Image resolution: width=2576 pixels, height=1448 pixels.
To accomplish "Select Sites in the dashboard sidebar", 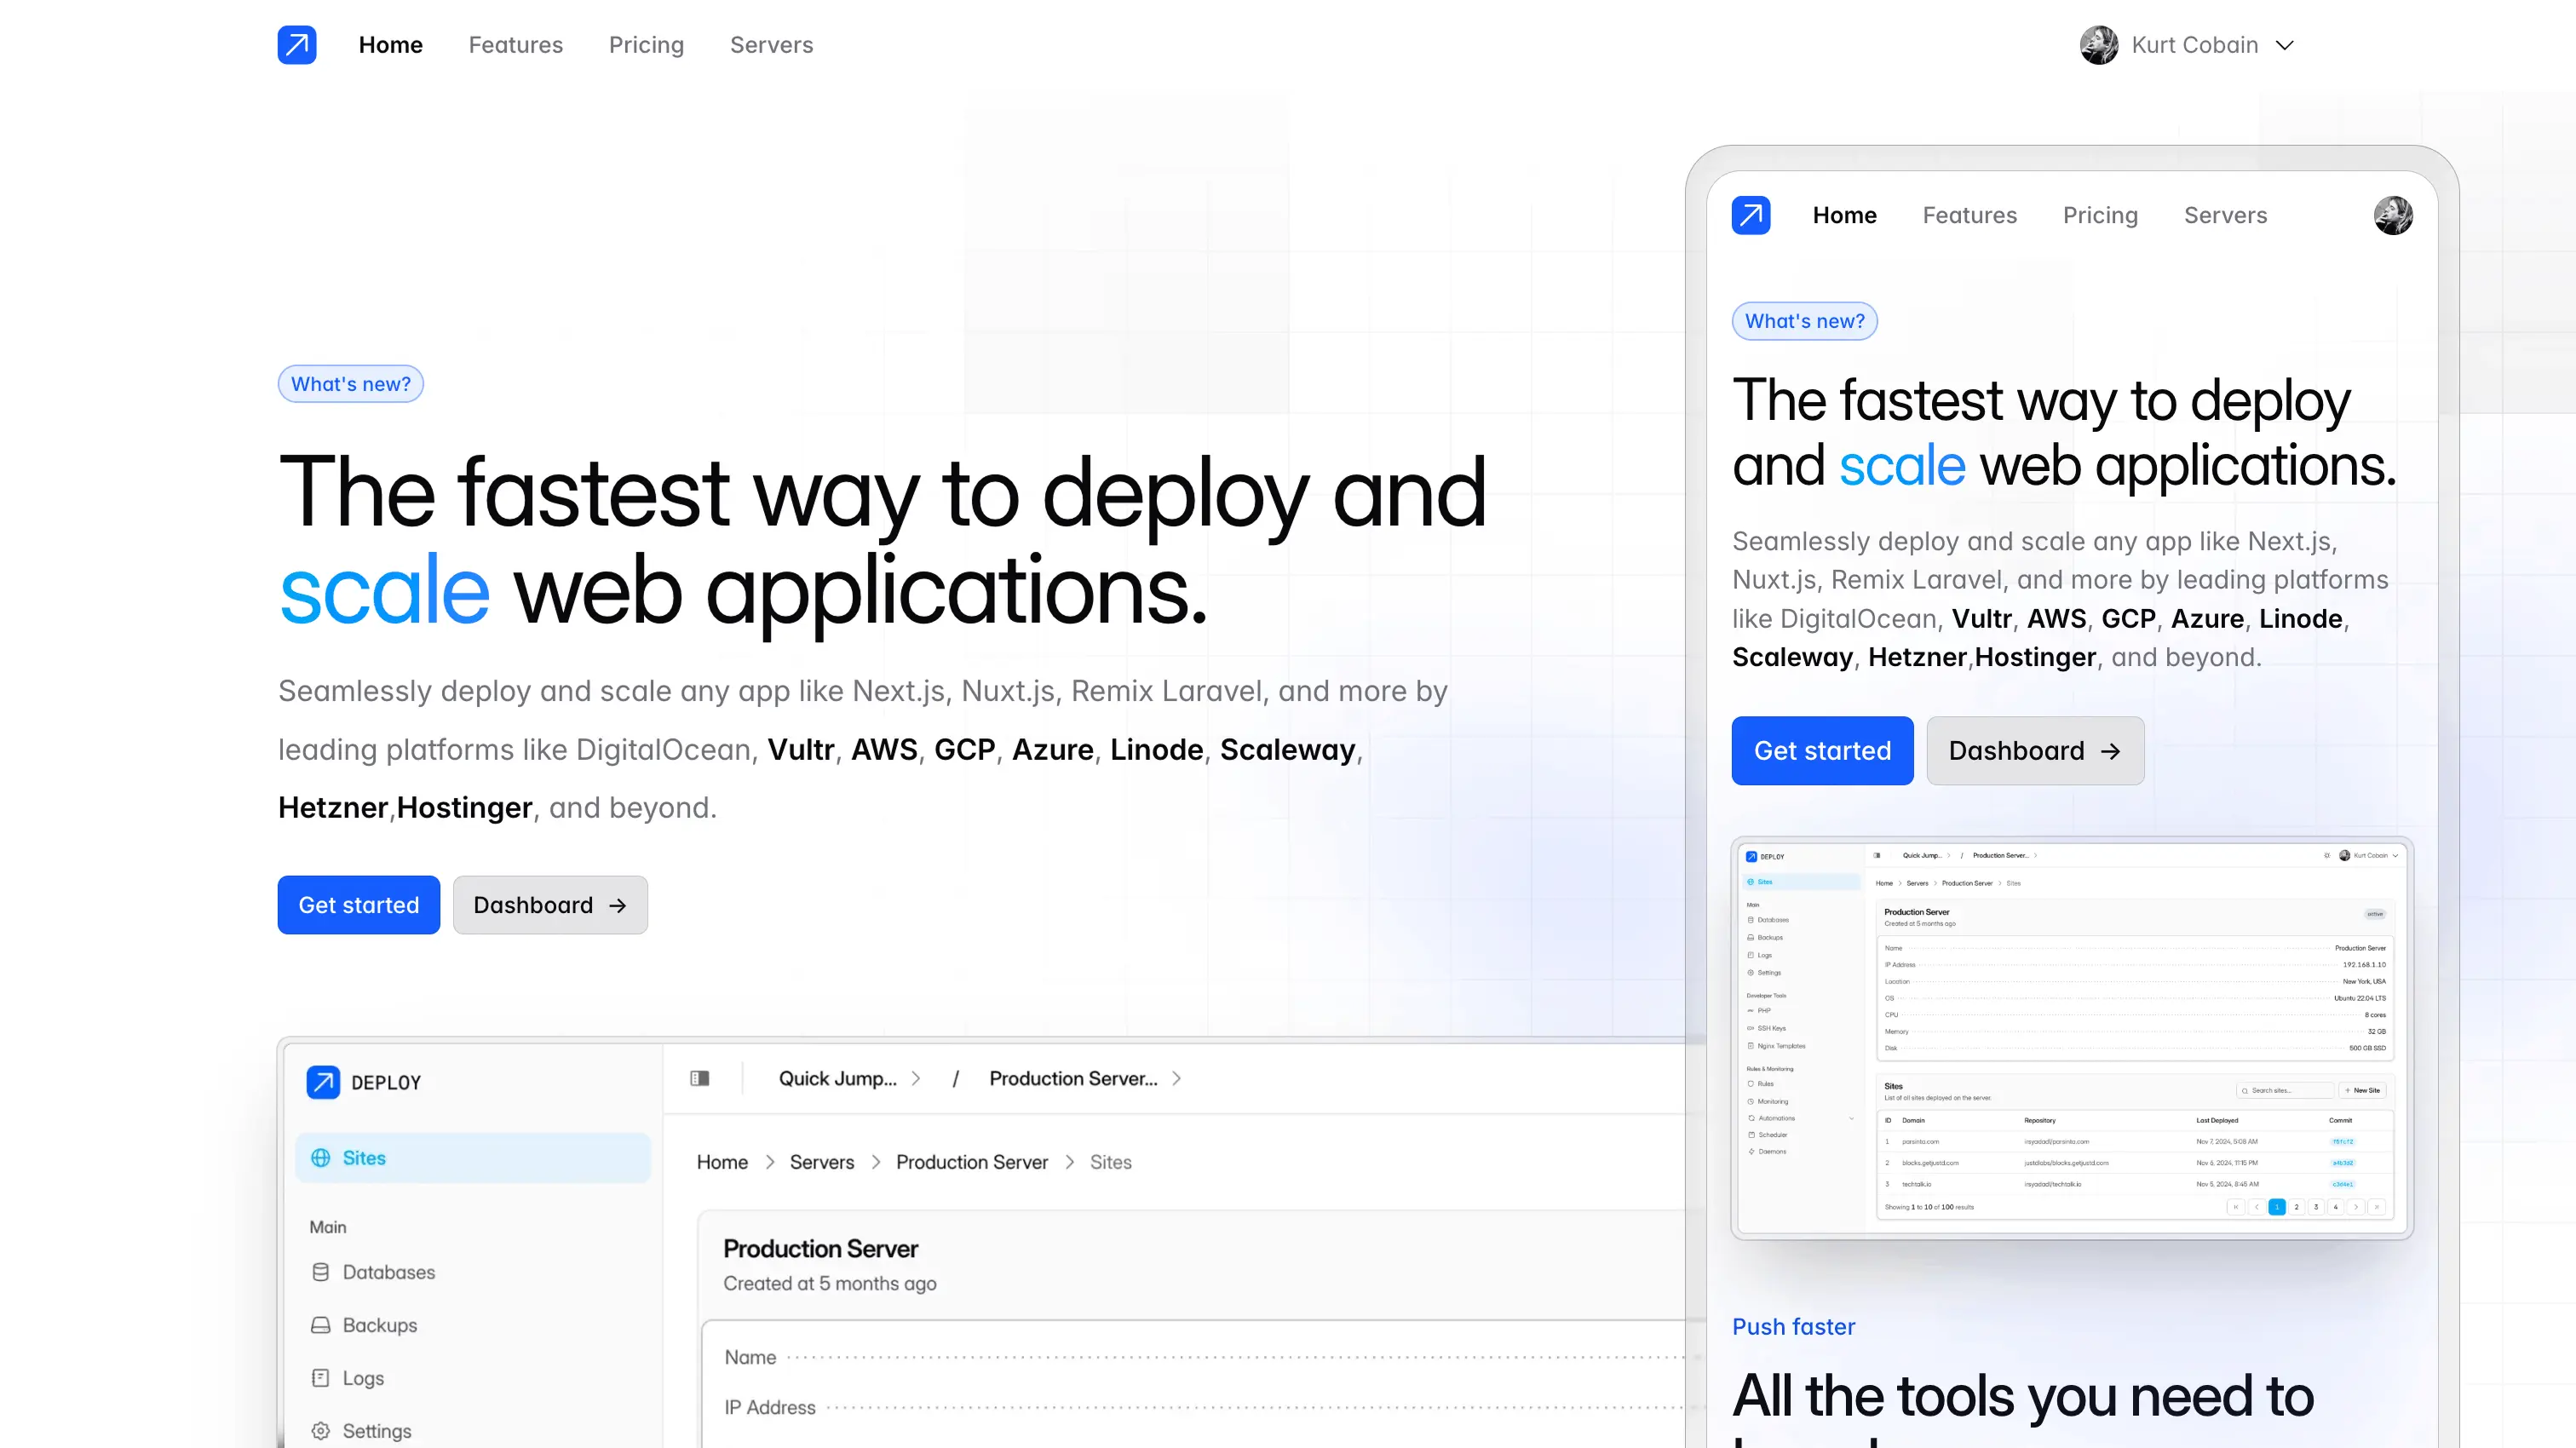I will [x=472, y=1158].
